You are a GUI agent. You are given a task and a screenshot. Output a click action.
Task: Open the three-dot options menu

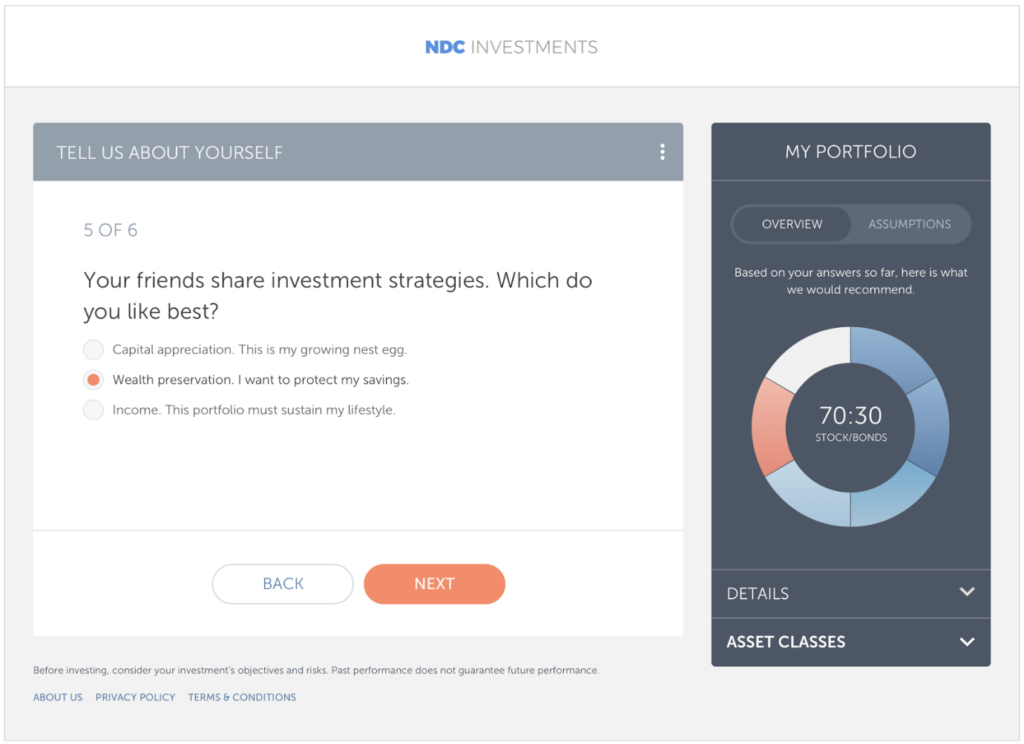click(662, 151)
